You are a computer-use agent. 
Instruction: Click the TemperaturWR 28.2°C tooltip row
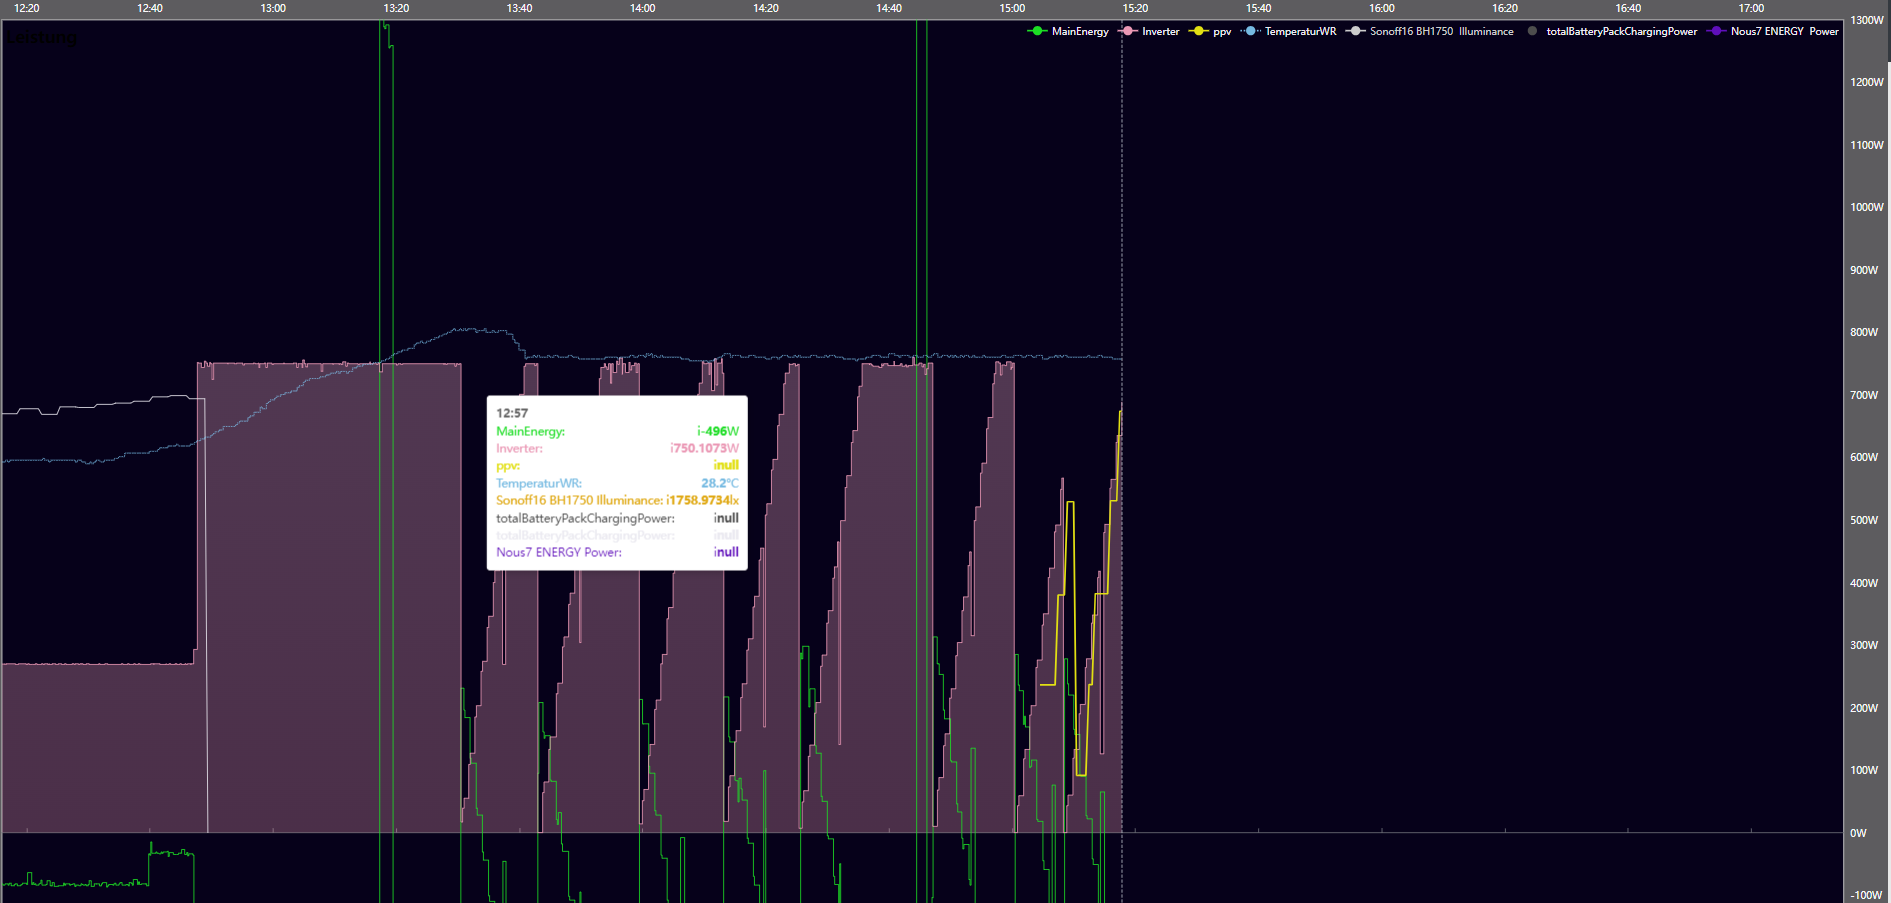tap(617, 483)
